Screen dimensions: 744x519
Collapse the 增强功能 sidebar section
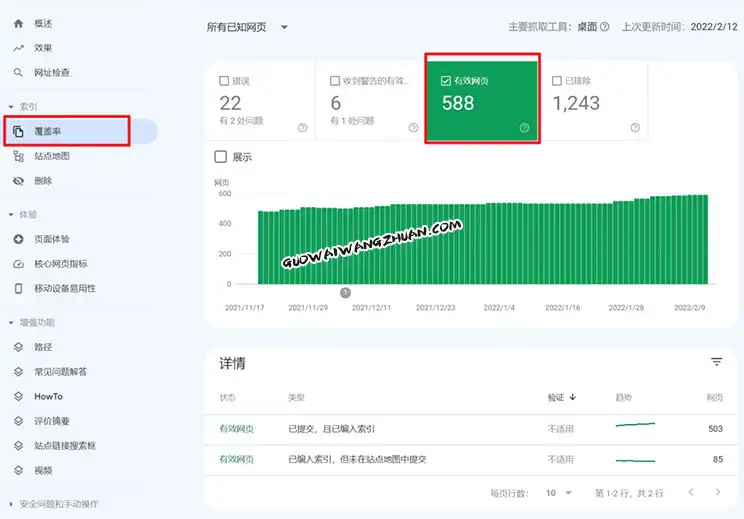pyautogui.click(x=11, y=323)
